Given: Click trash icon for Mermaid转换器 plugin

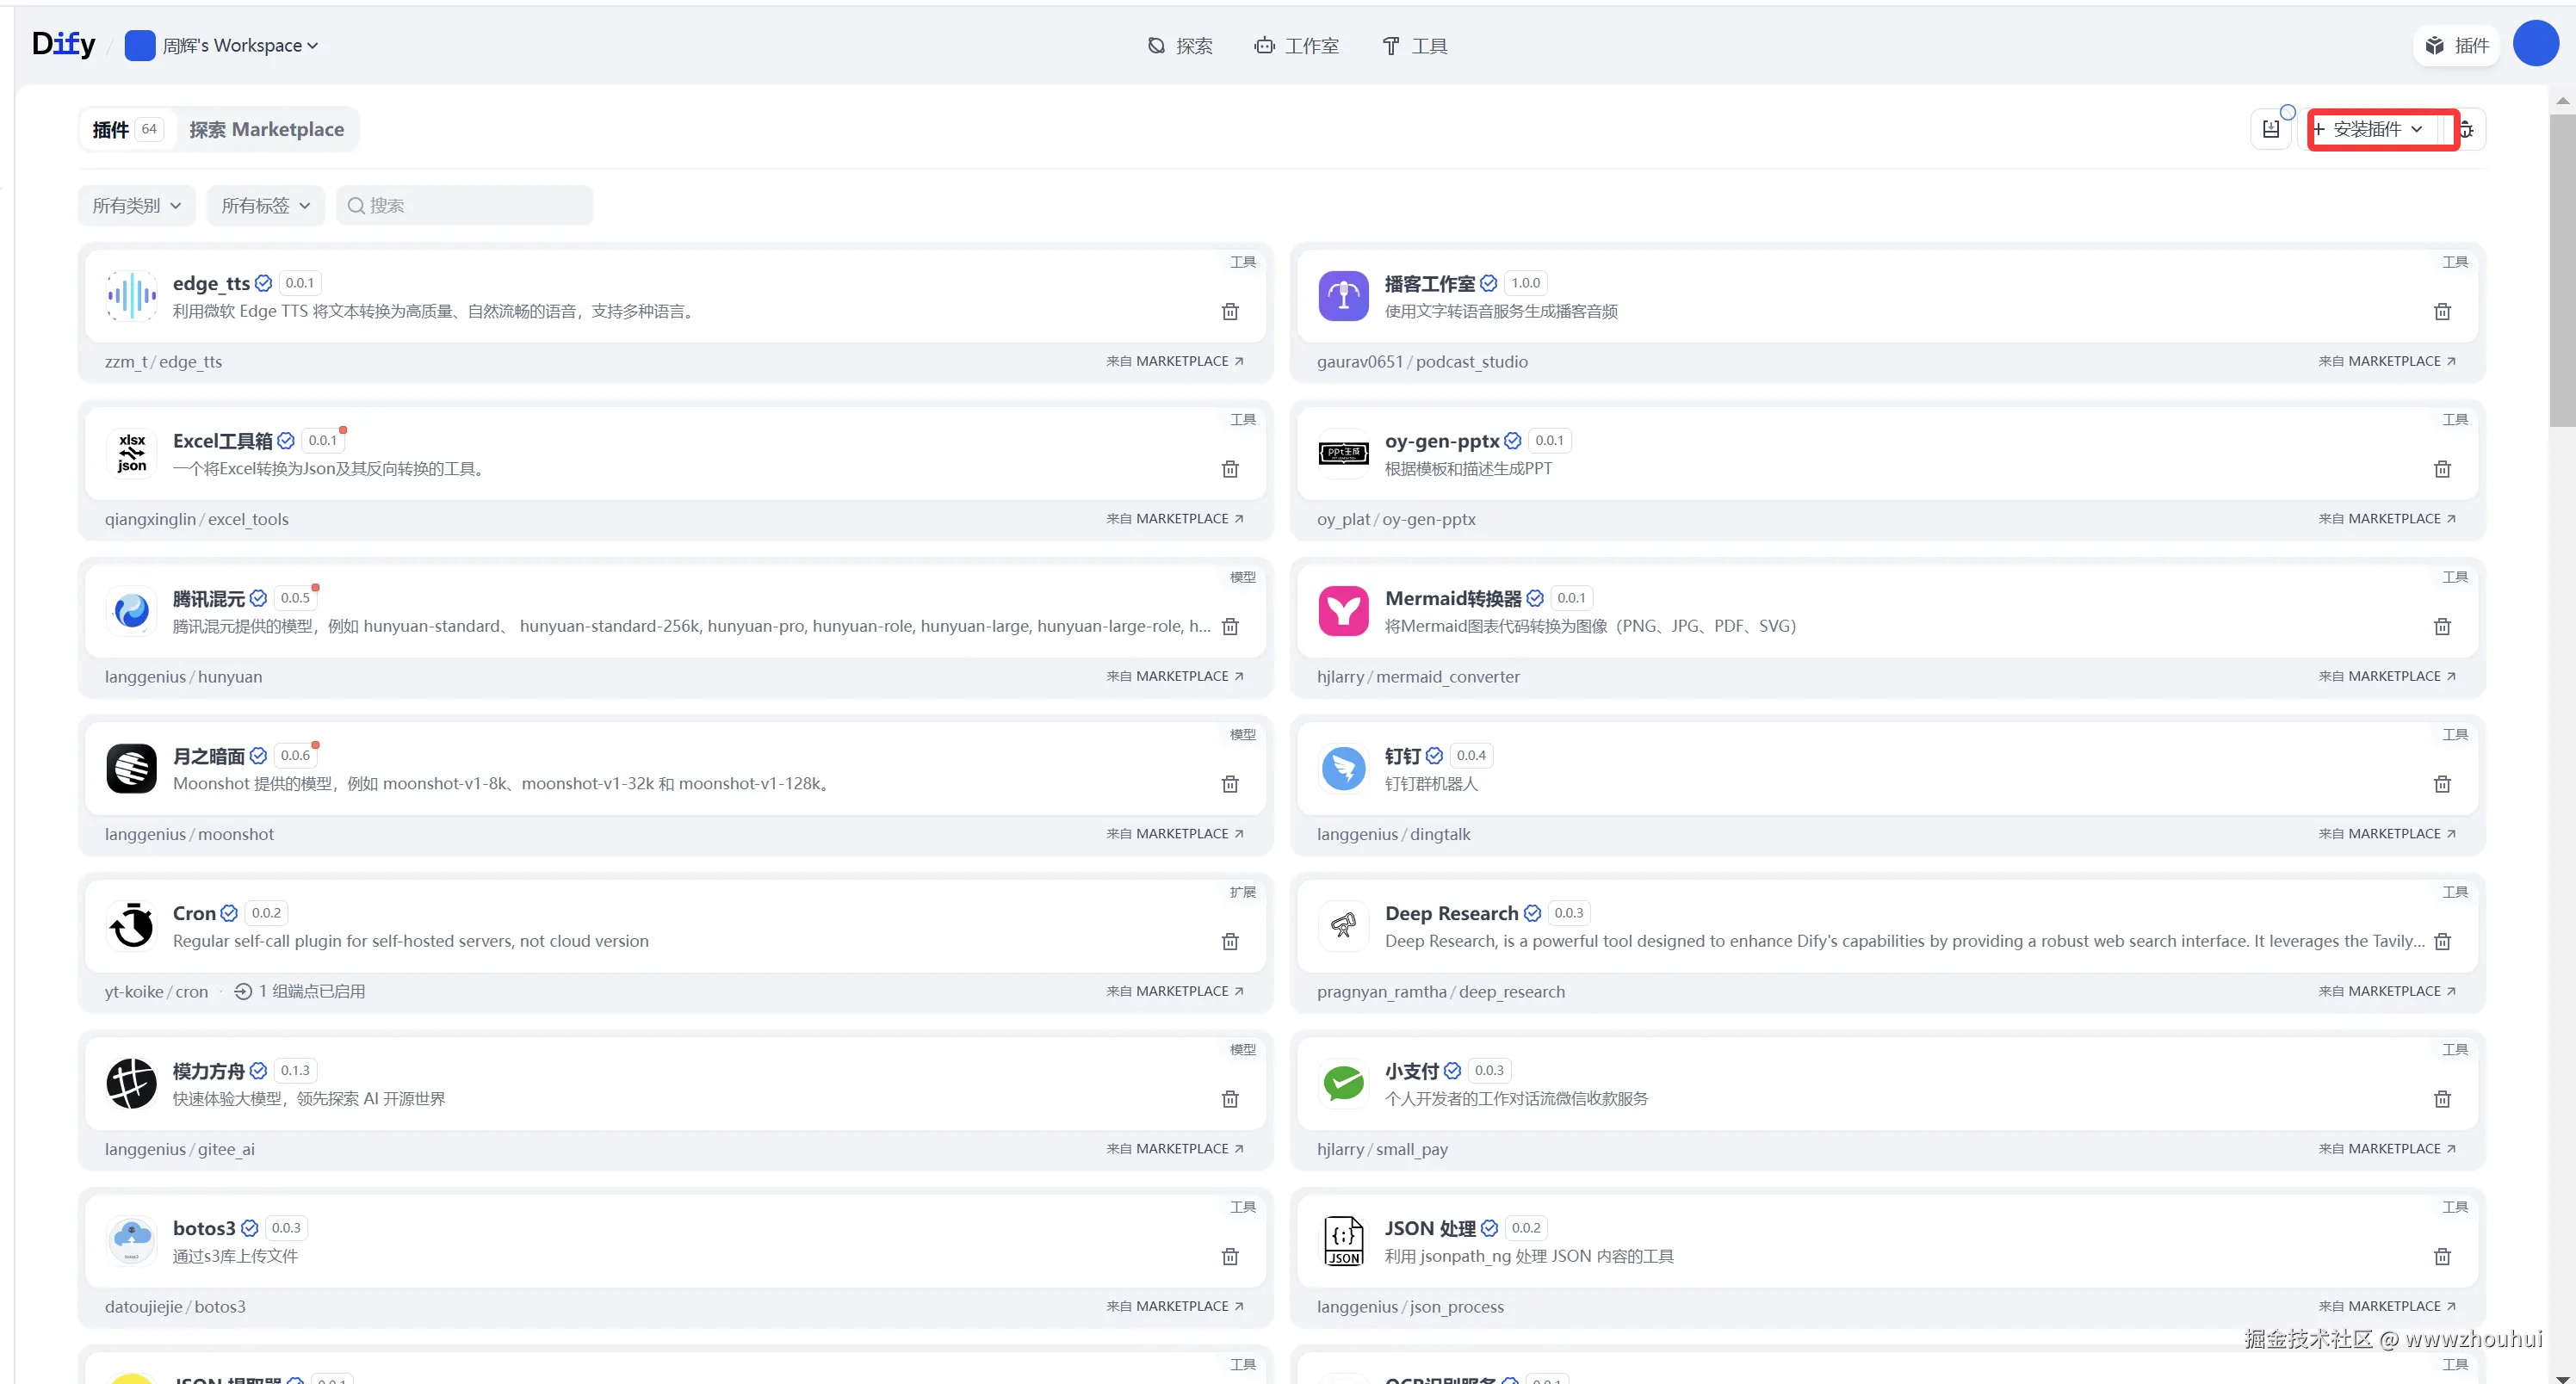Looking at the screenshot, I should [2442, 627].
